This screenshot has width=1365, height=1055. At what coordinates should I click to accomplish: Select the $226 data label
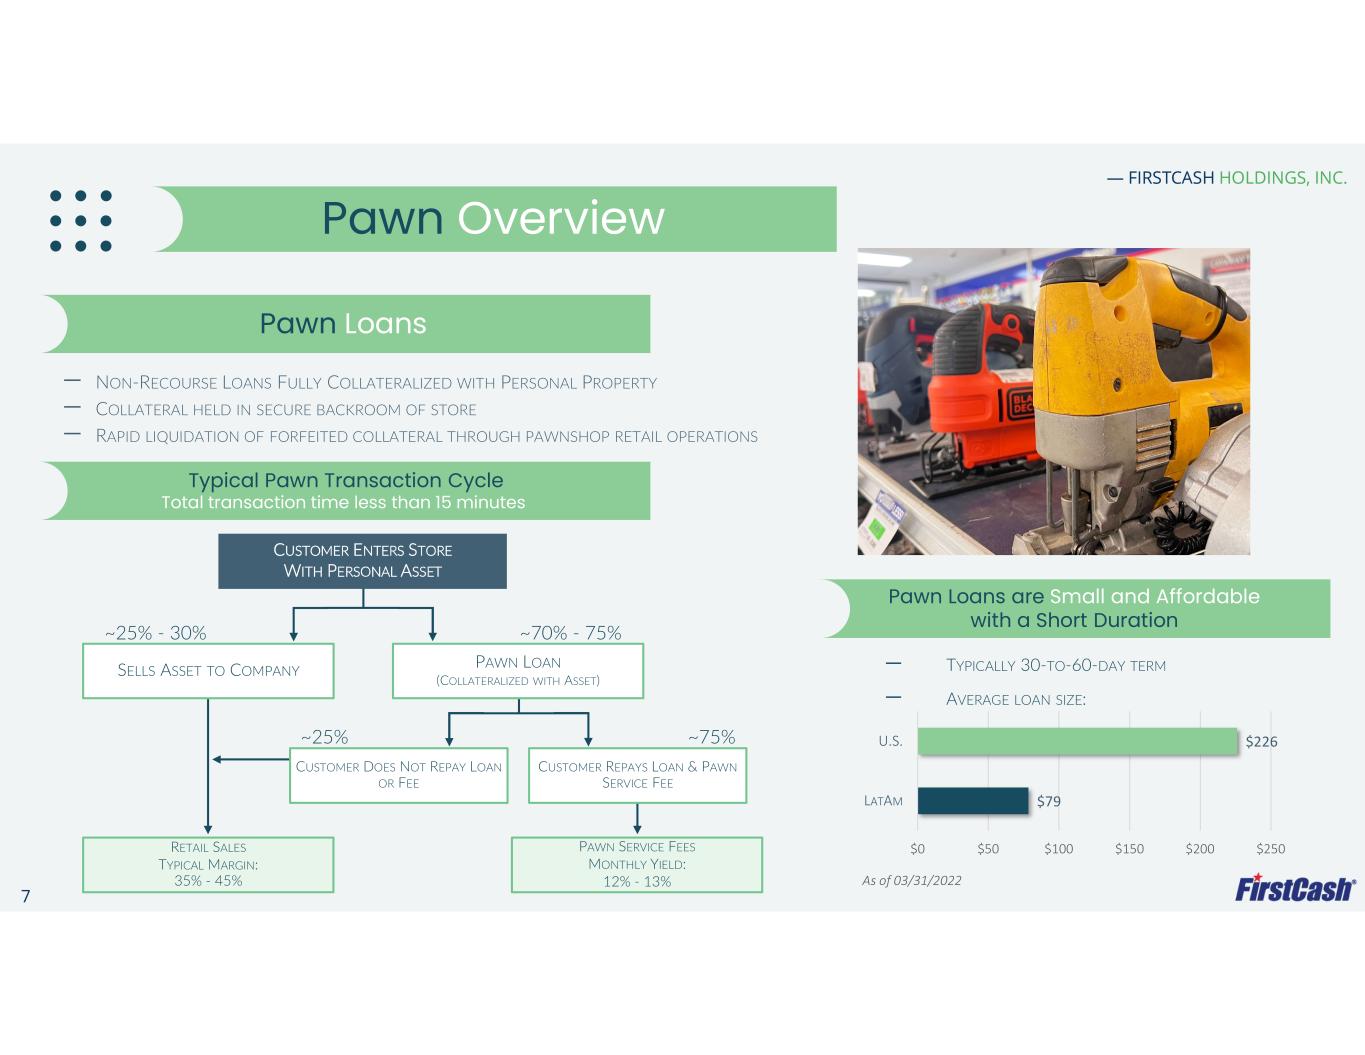coord(1261,741)
